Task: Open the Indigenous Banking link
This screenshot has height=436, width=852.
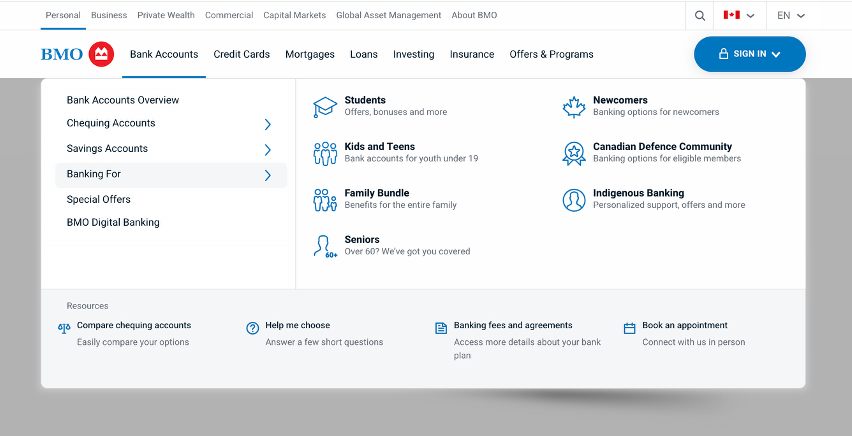Action: click(638, 193)
